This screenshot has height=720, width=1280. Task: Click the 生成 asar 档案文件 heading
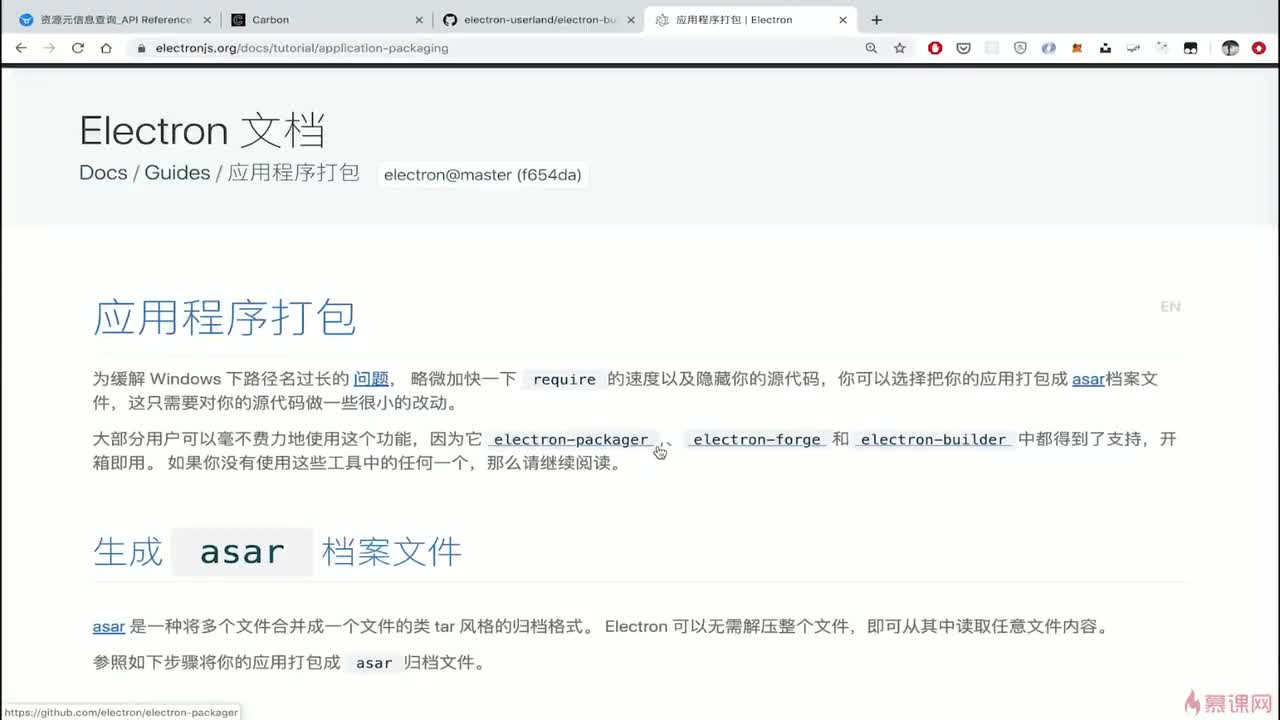pos(277,552)
